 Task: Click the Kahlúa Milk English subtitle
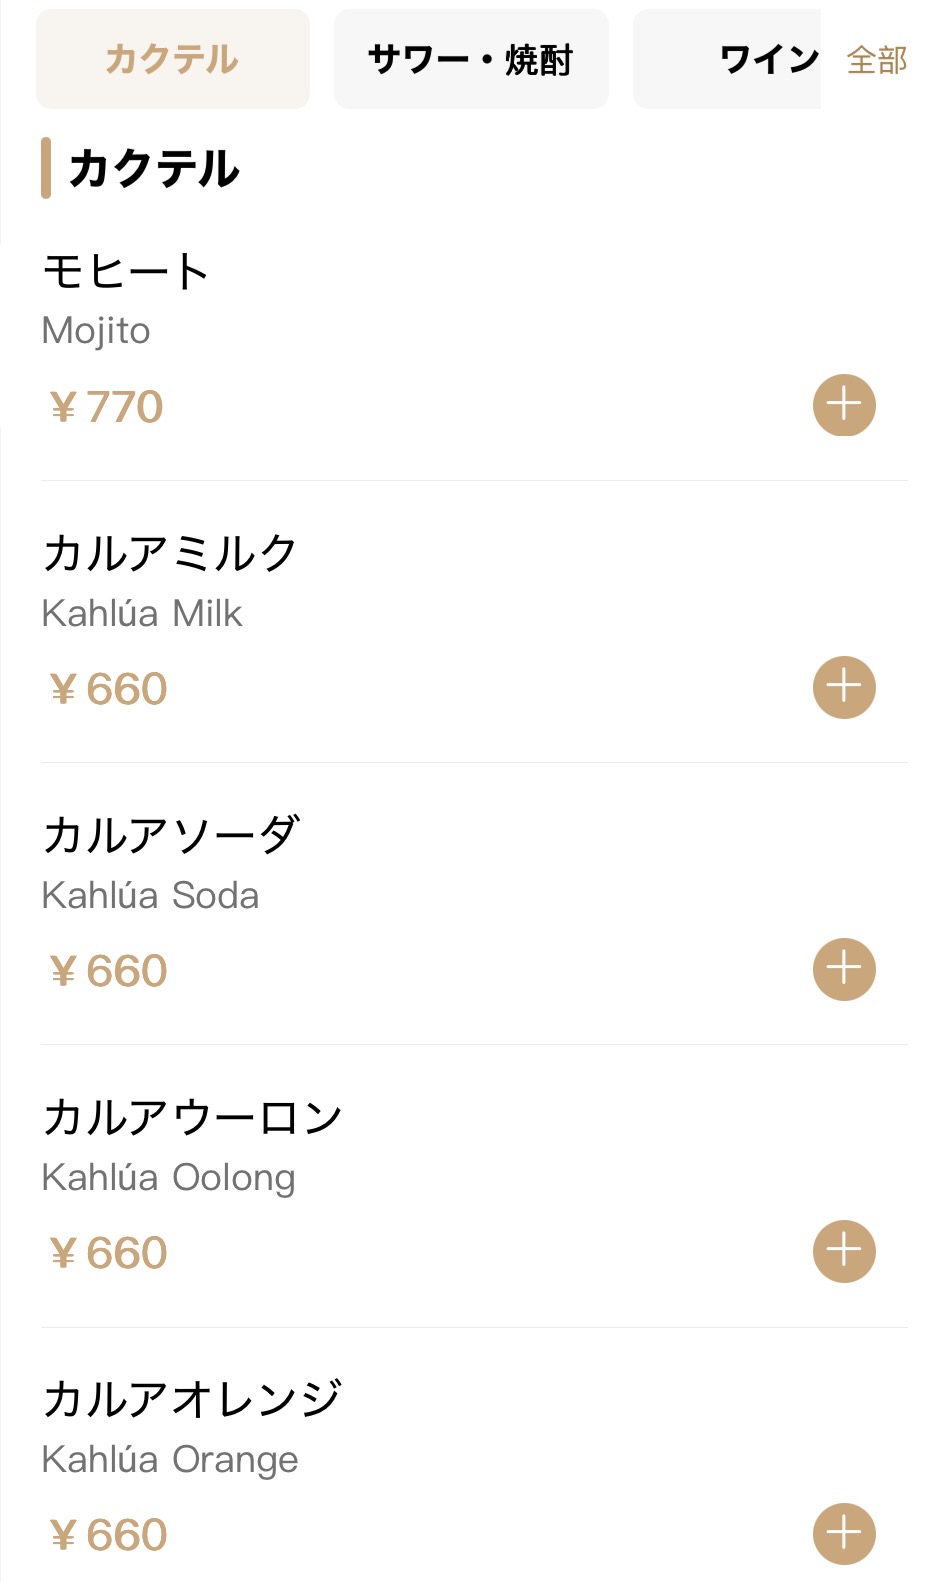click(142, 613)
